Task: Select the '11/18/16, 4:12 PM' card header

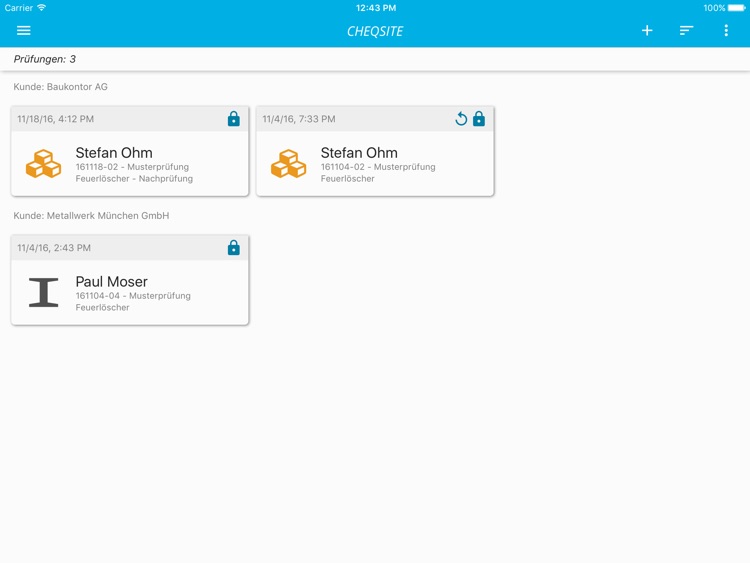Action: tap(130, 119)
